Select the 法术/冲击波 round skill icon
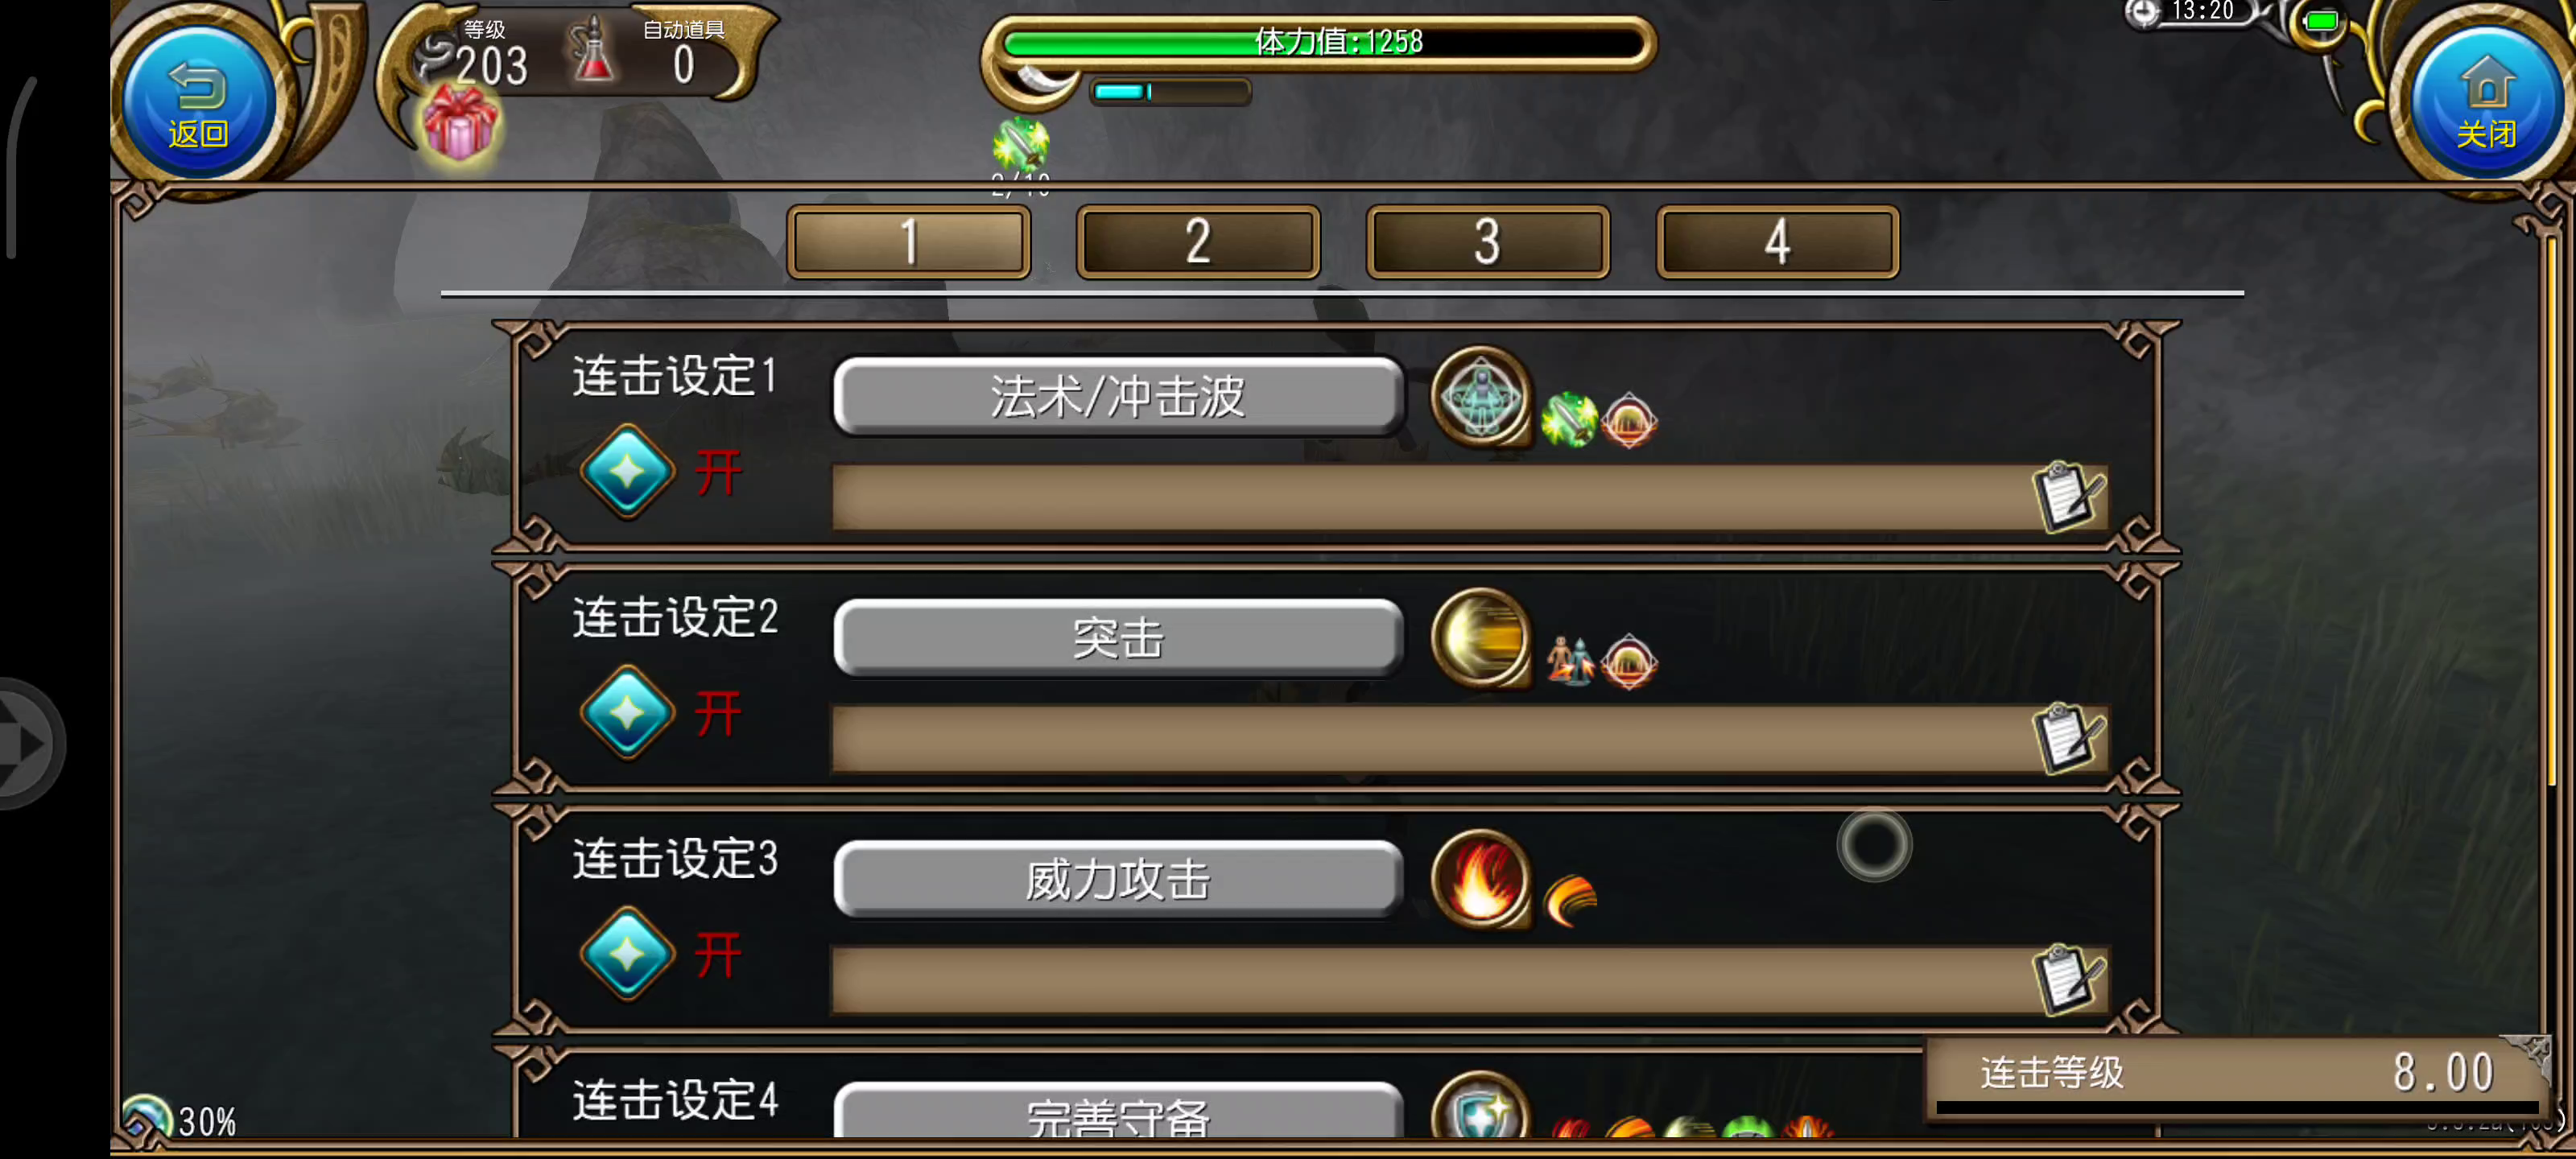2576x1159 pixels. pyautogui.click(x=1481, y=397)
